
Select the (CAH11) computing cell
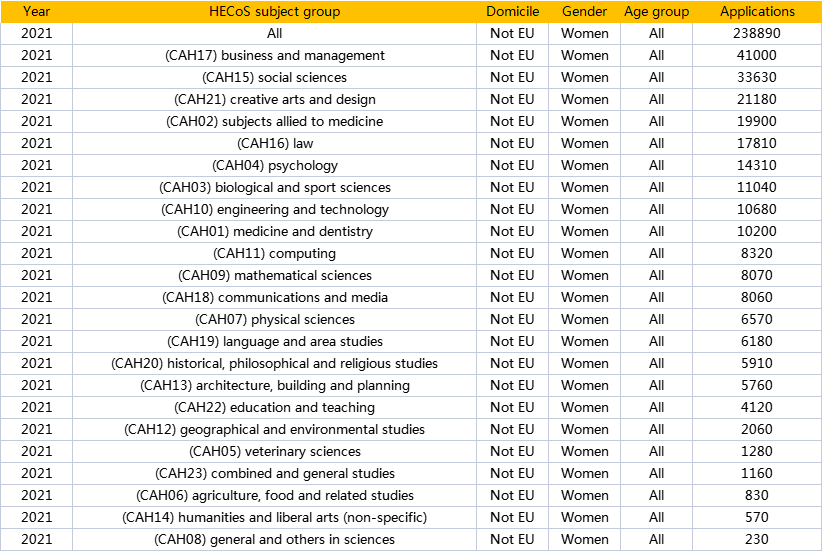click(x=274, y=253)
